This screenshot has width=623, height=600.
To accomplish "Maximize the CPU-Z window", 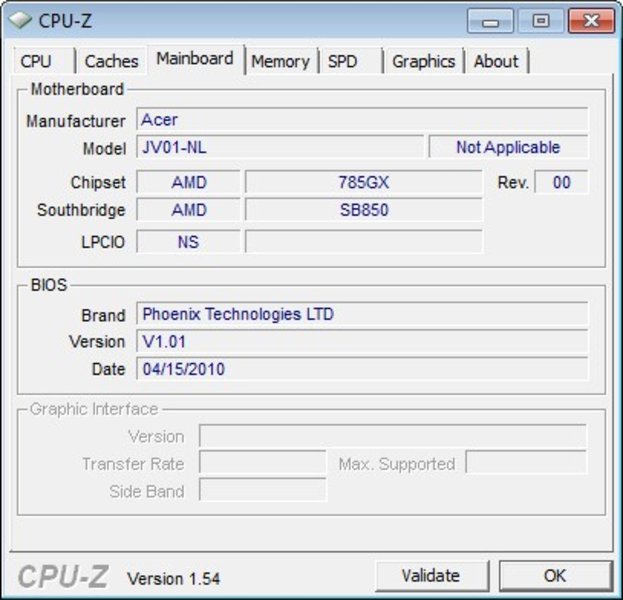I will coord(541,21).
